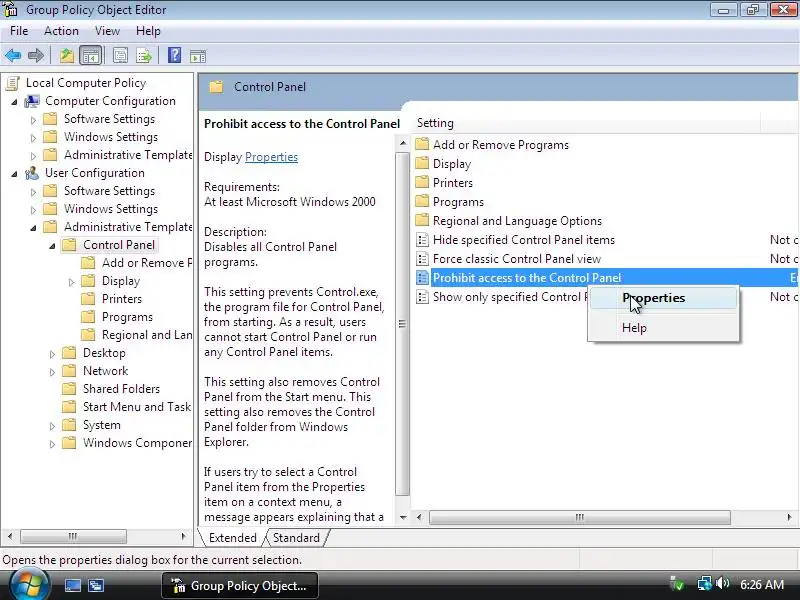Open the Action menu

(61, 31)
